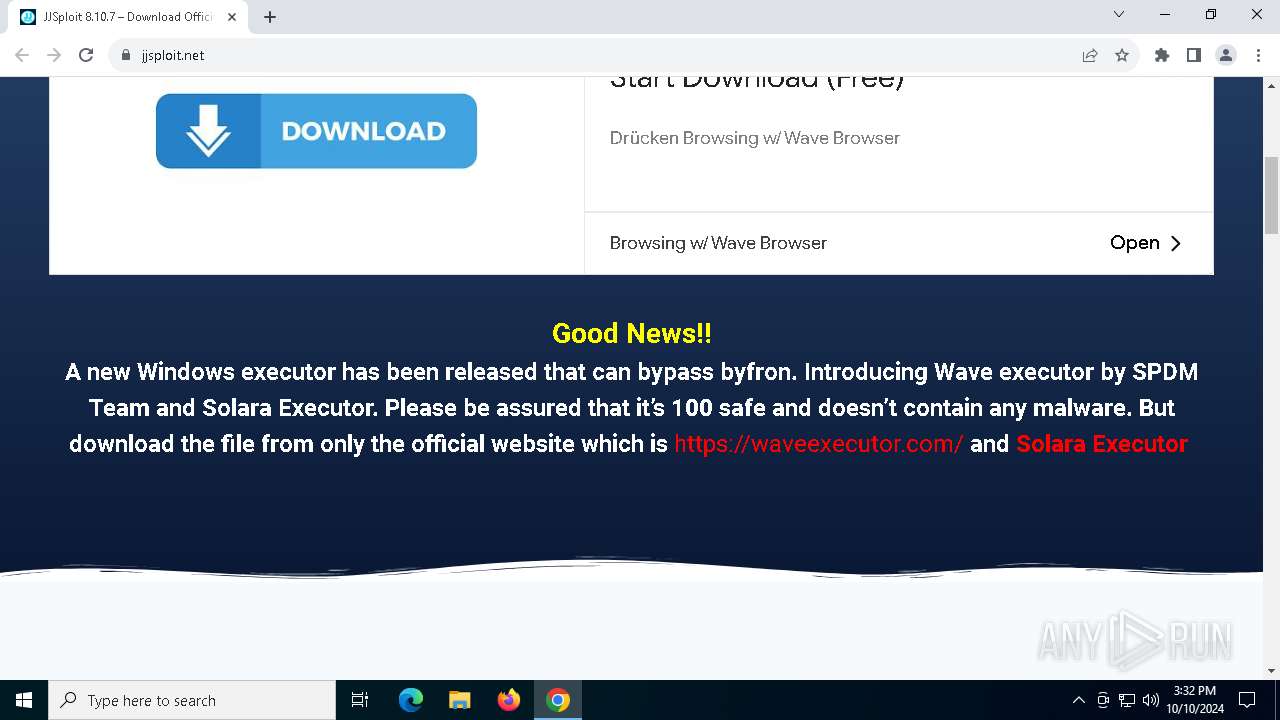View site information lock icon
The height and width of the screenshot is (720, 1280).
pyautogui.click(x=126, y=55)
